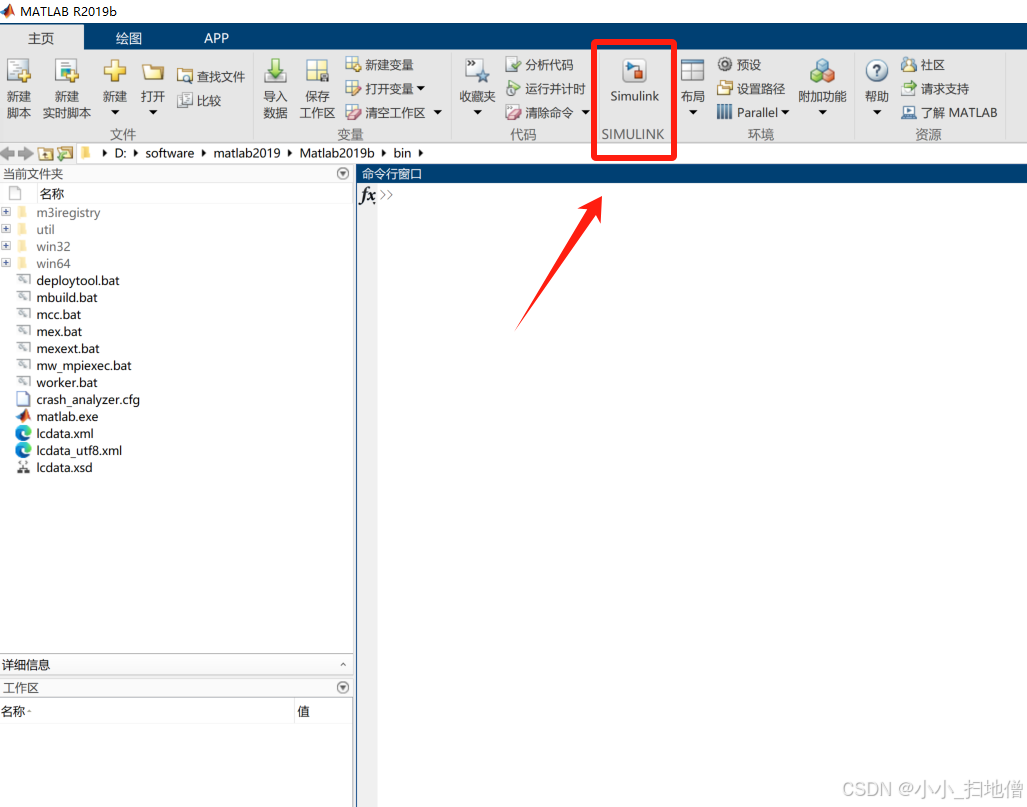
Task: Click the up one level folder icon
Action: pos(45,153)
